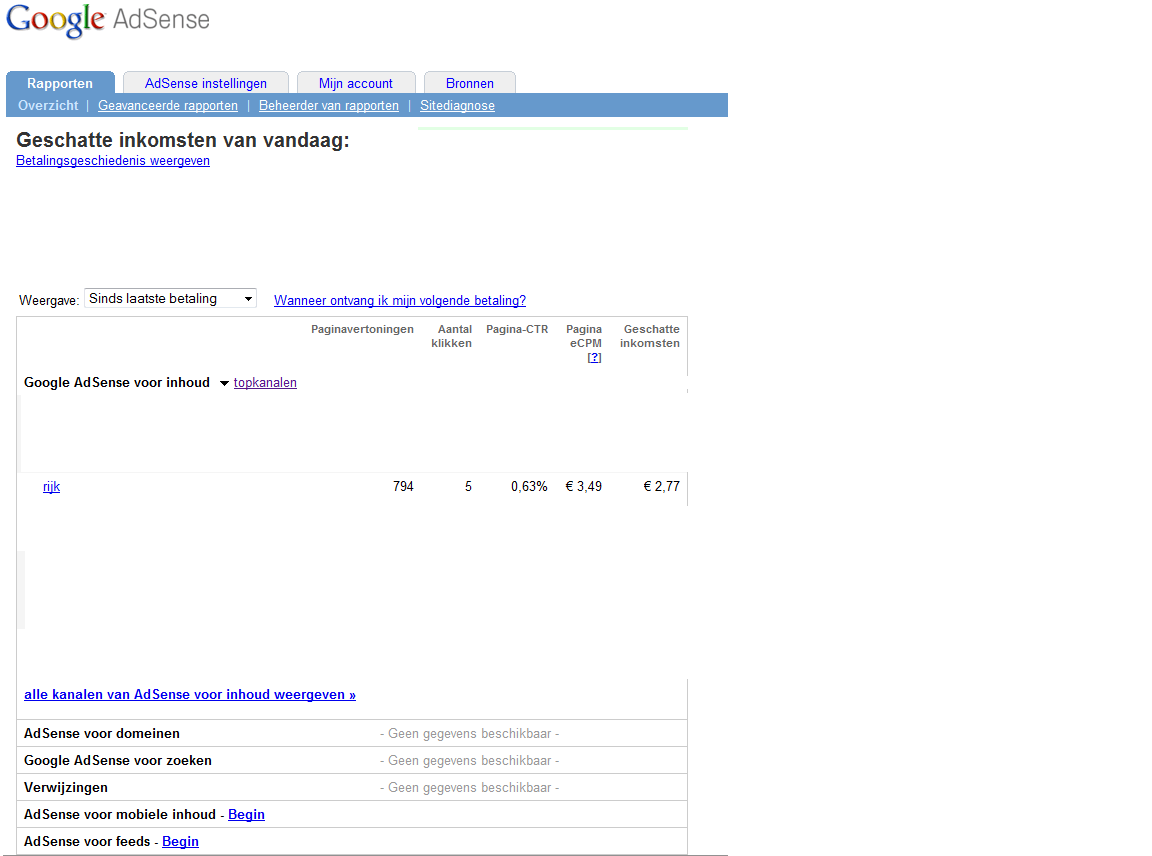Click the € 2,77 earnings value
Image resolution: width=1152 pixels, height=856 pixels.
[661, 486]
